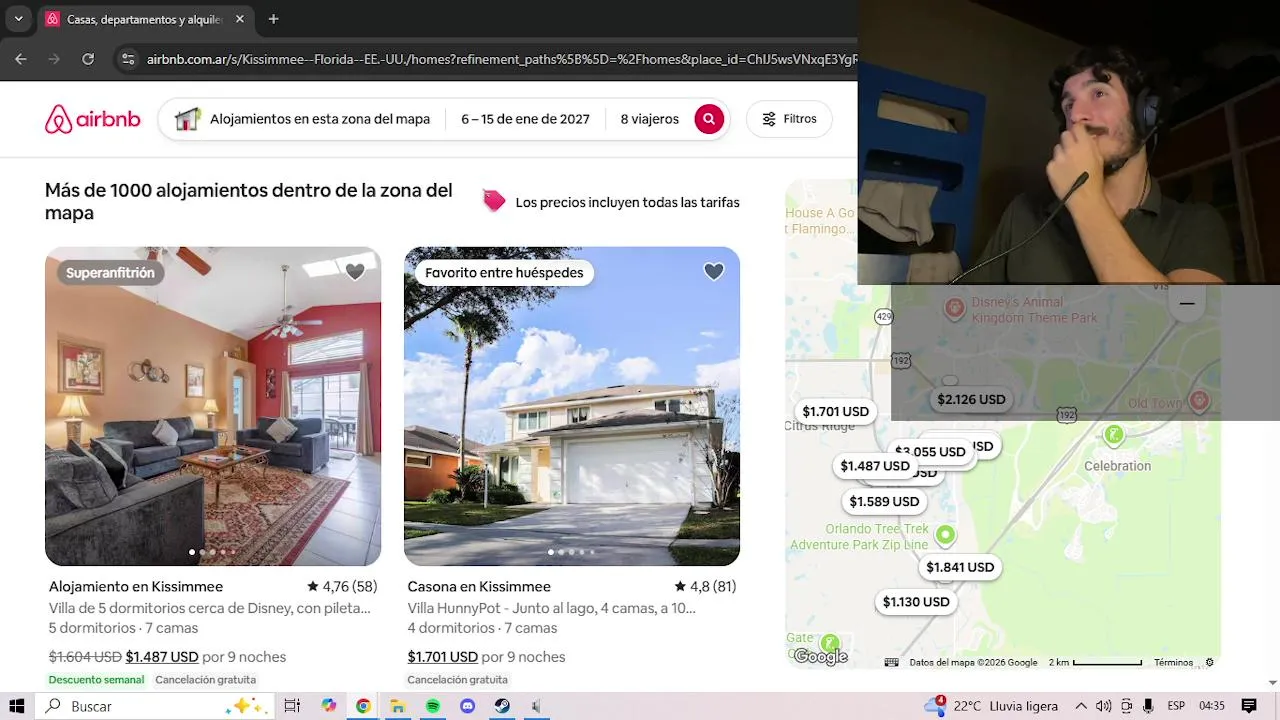Screen dimensions: 1280x720
Task: Click the '$1.487 USD' listing price
Action: (162, 657)
